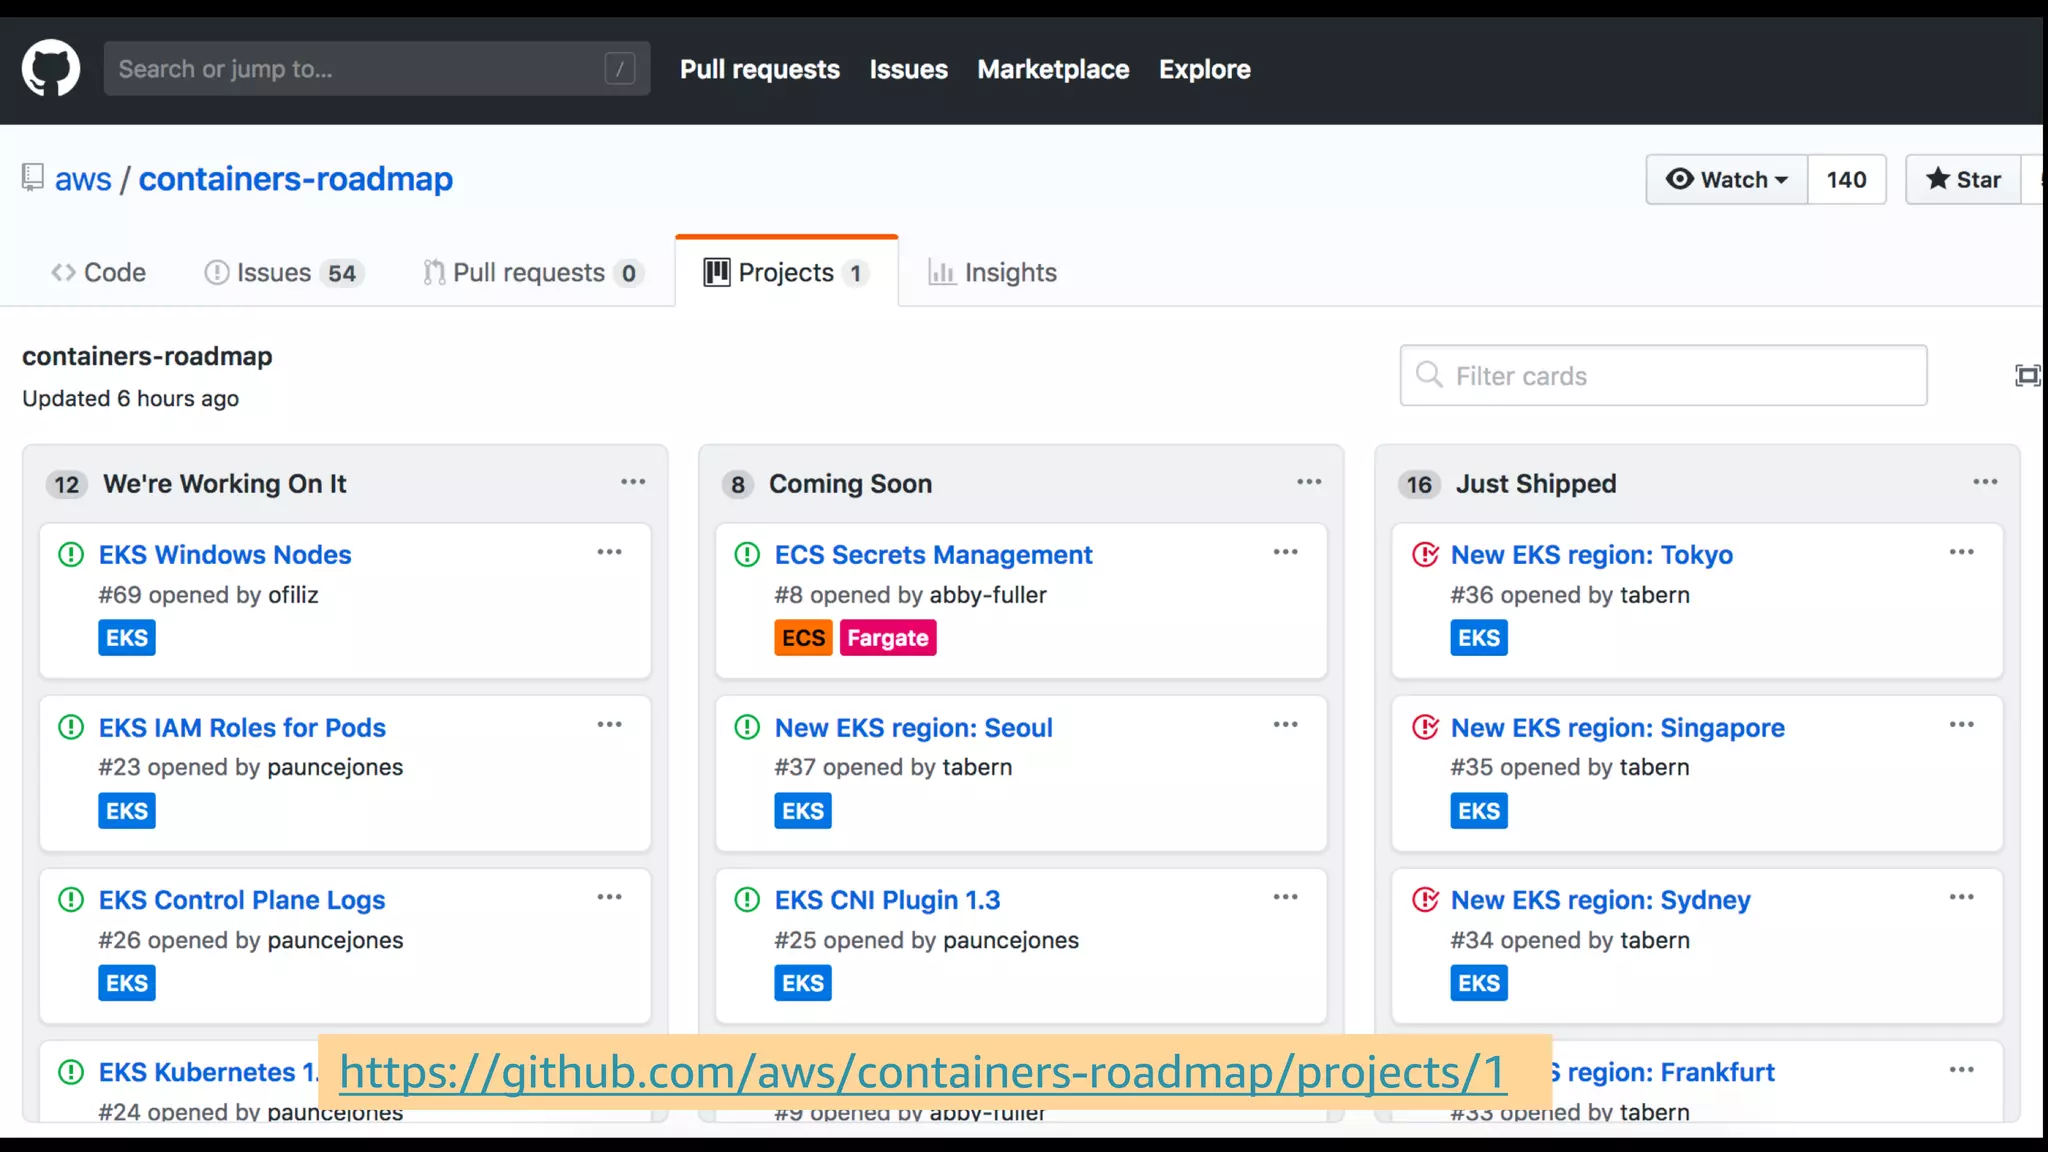The width and height of the screenshot is (2048, 1152).
Task: Open the aws organization link
Action: tap(83, 179)
